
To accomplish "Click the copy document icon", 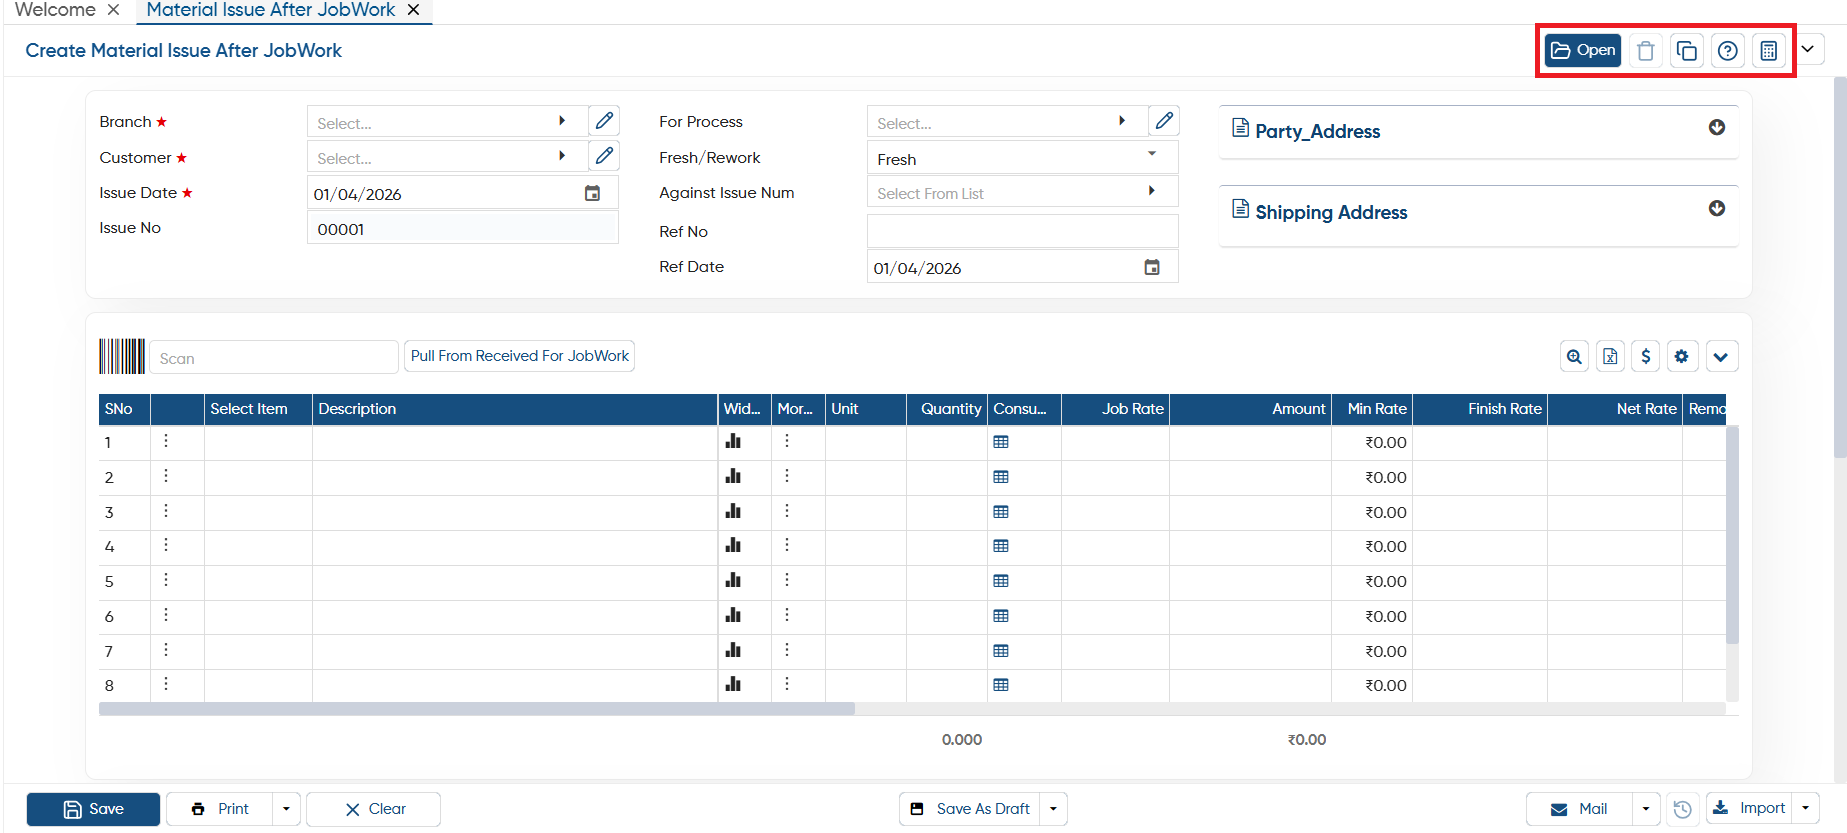I will pyautogui.click(x=1686, y=51).
